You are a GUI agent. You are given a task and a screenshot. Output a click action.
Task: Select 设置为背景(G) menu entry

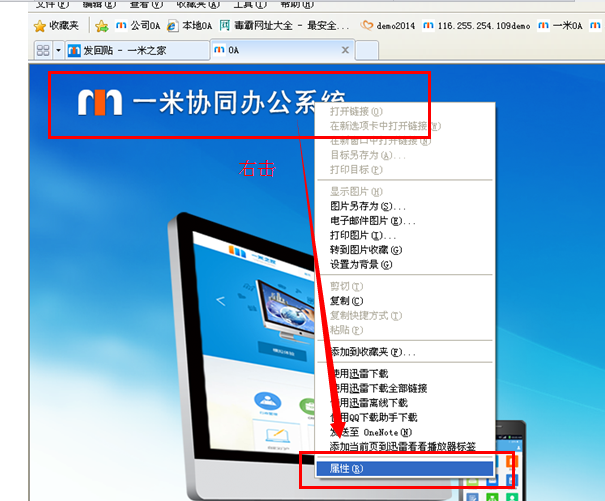405,264
